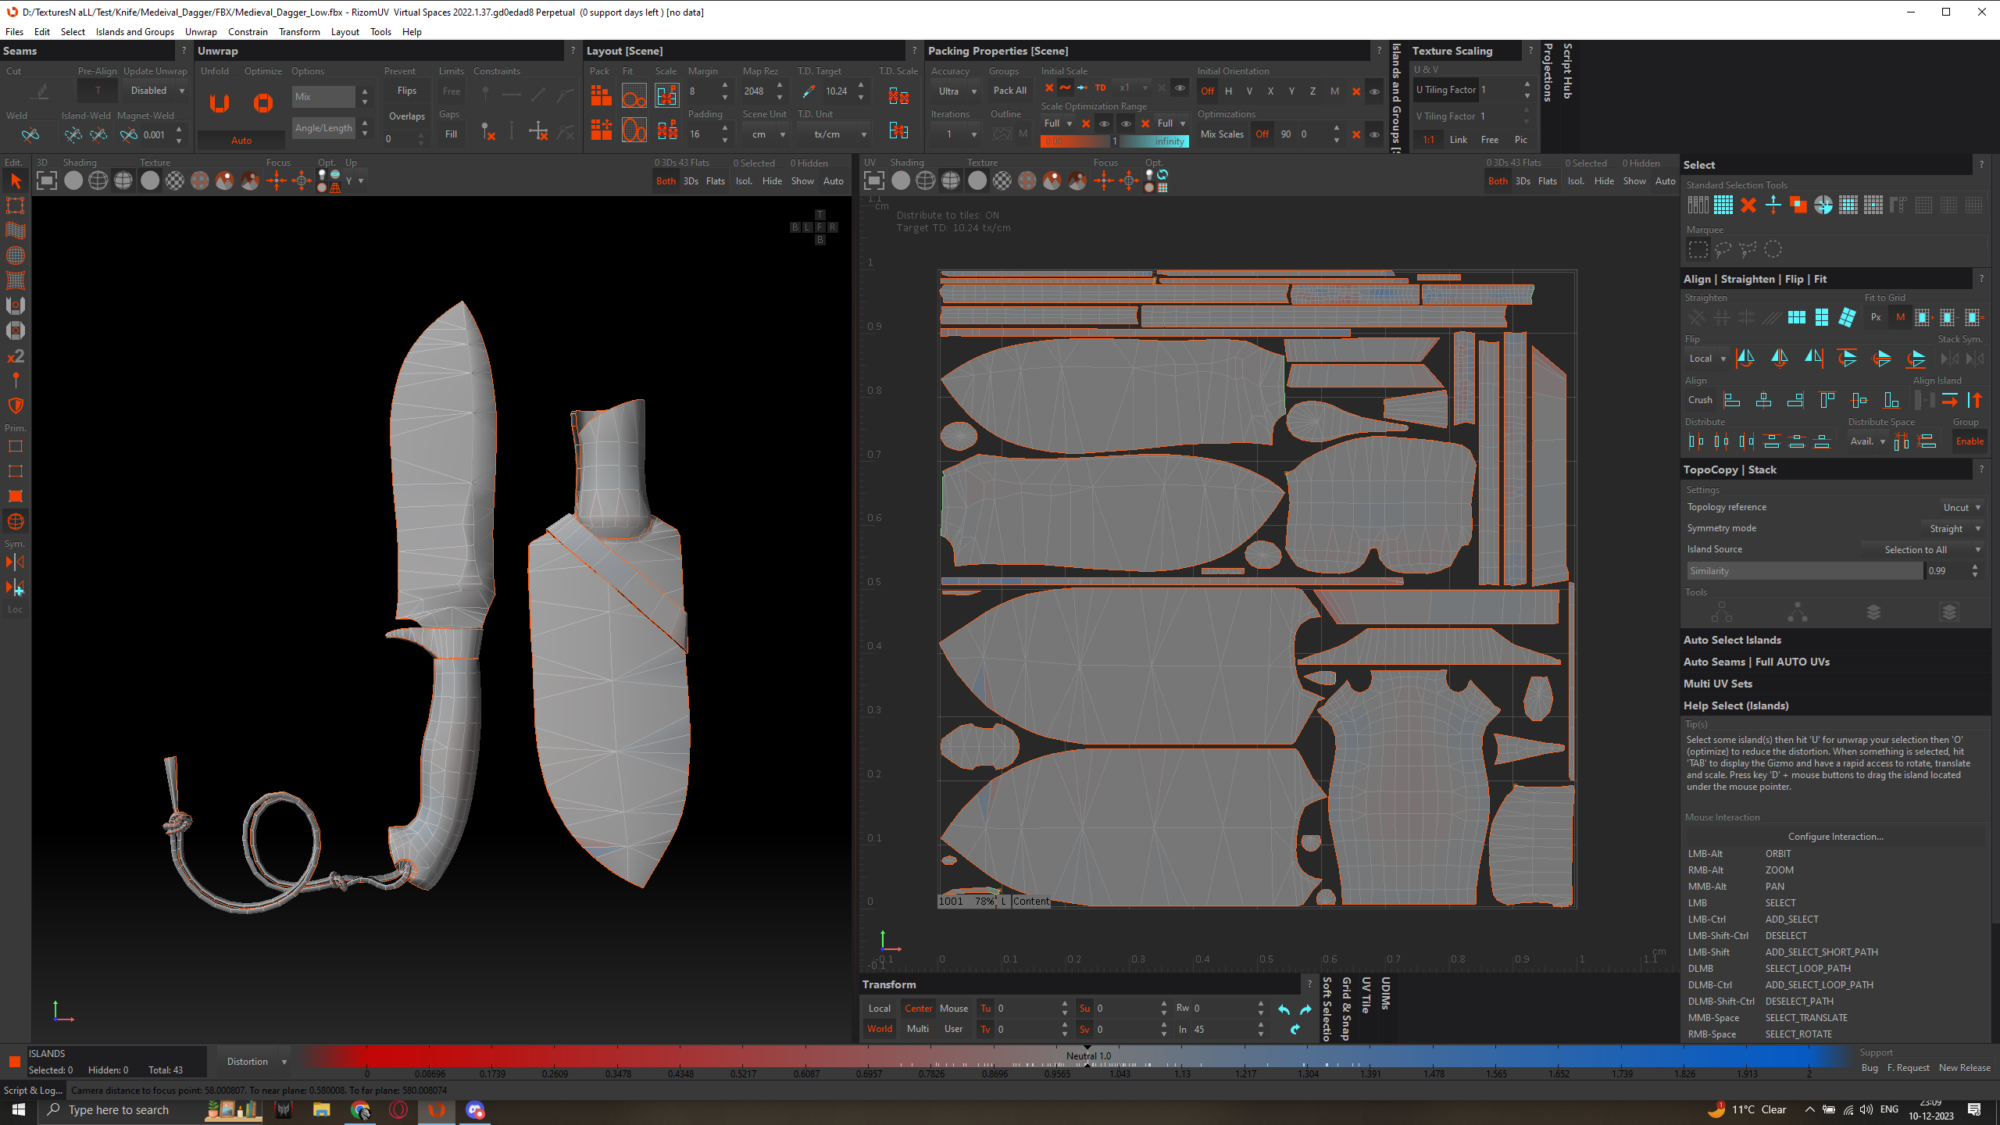Select the Edit arrow tool in left toolbar
The image size is (2000, 1125).
click(15, 181)
